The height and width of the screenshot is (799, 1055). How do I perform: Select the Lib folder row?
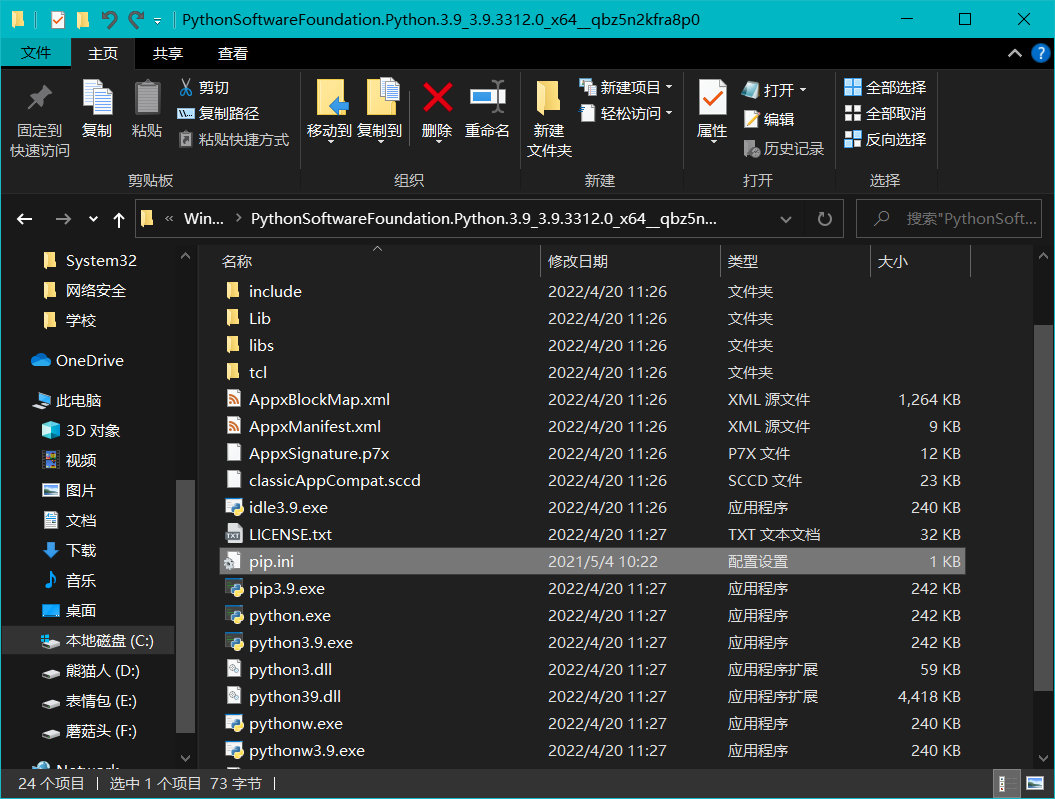coord(593,319)
